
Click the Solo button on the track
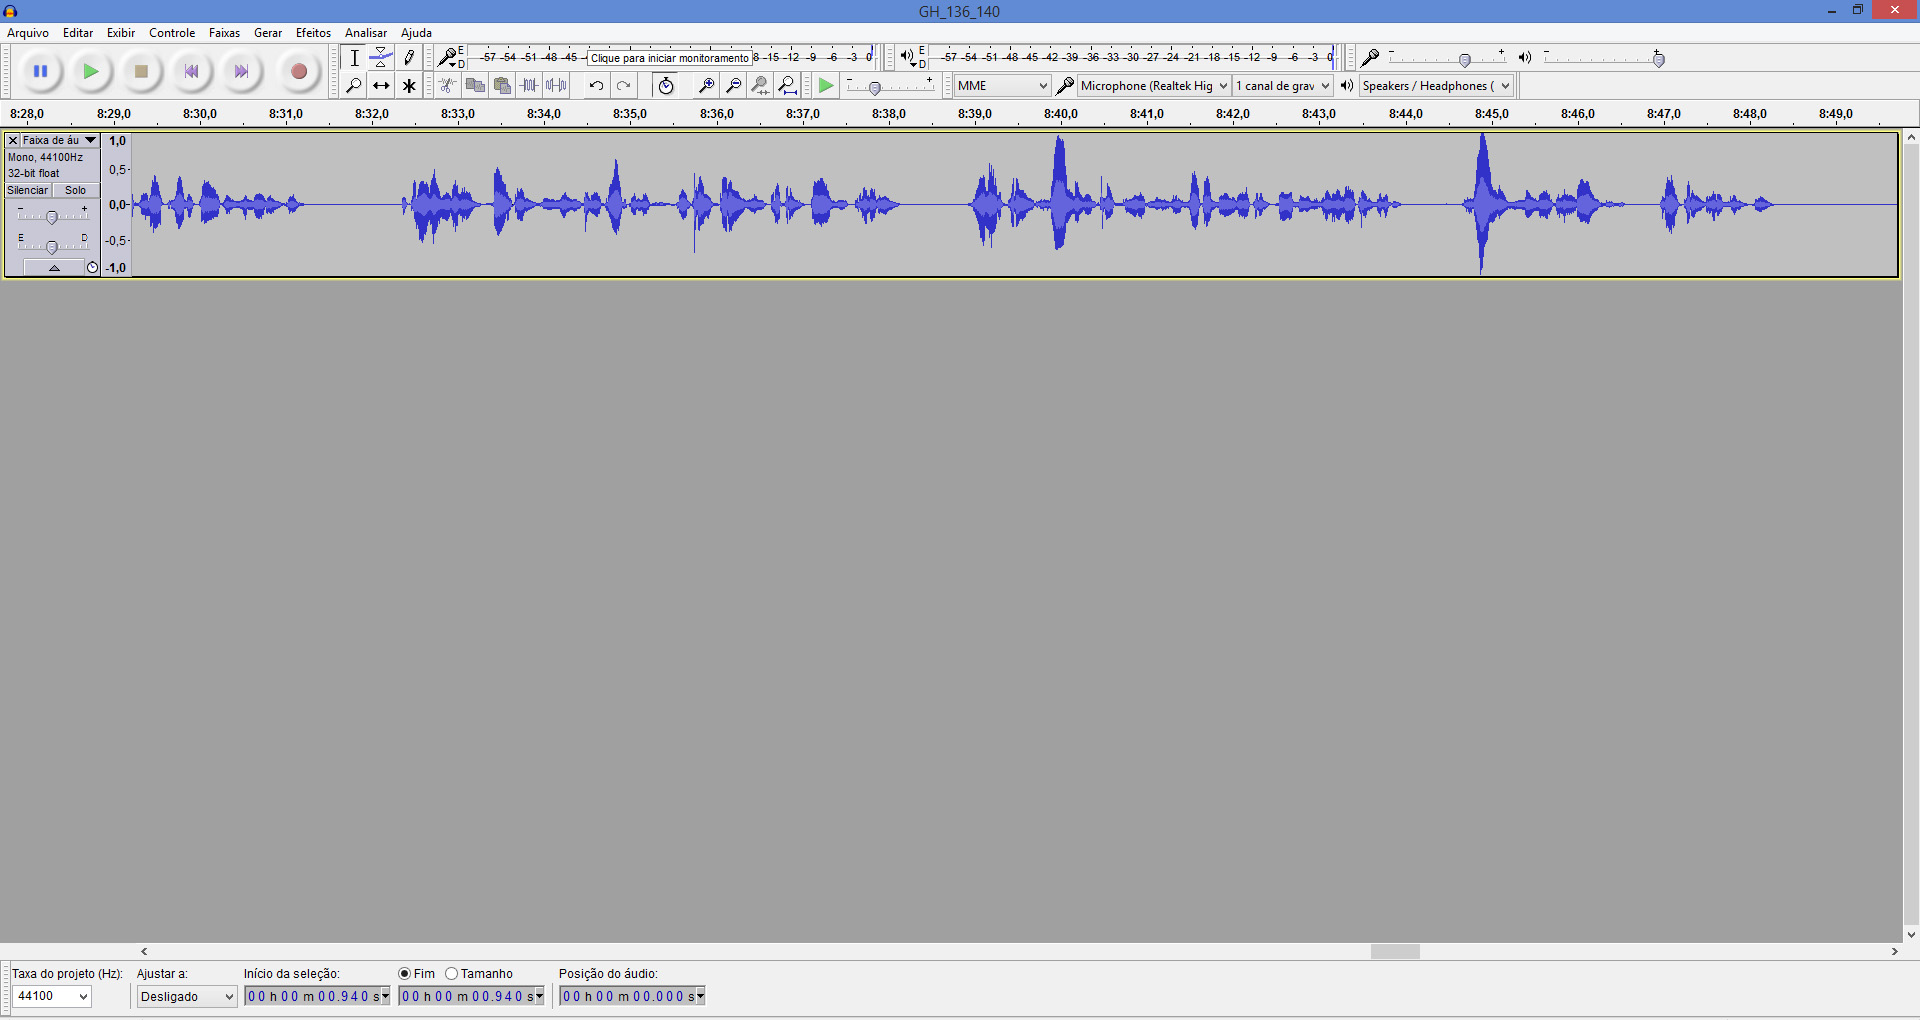76,190
